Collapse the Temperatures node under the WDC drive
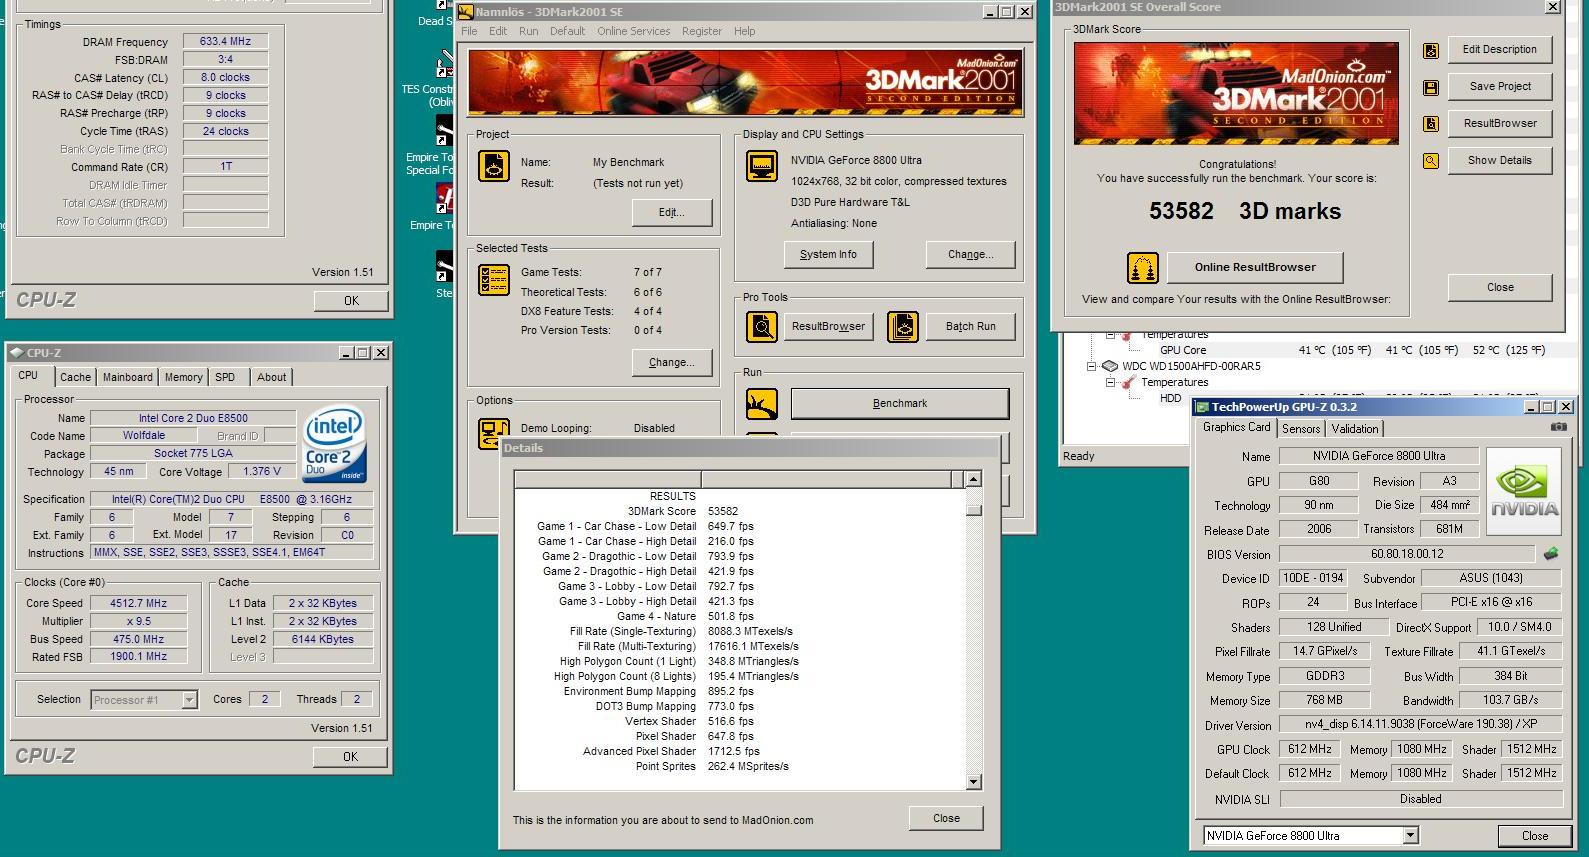 click(x=1110, y=382)
